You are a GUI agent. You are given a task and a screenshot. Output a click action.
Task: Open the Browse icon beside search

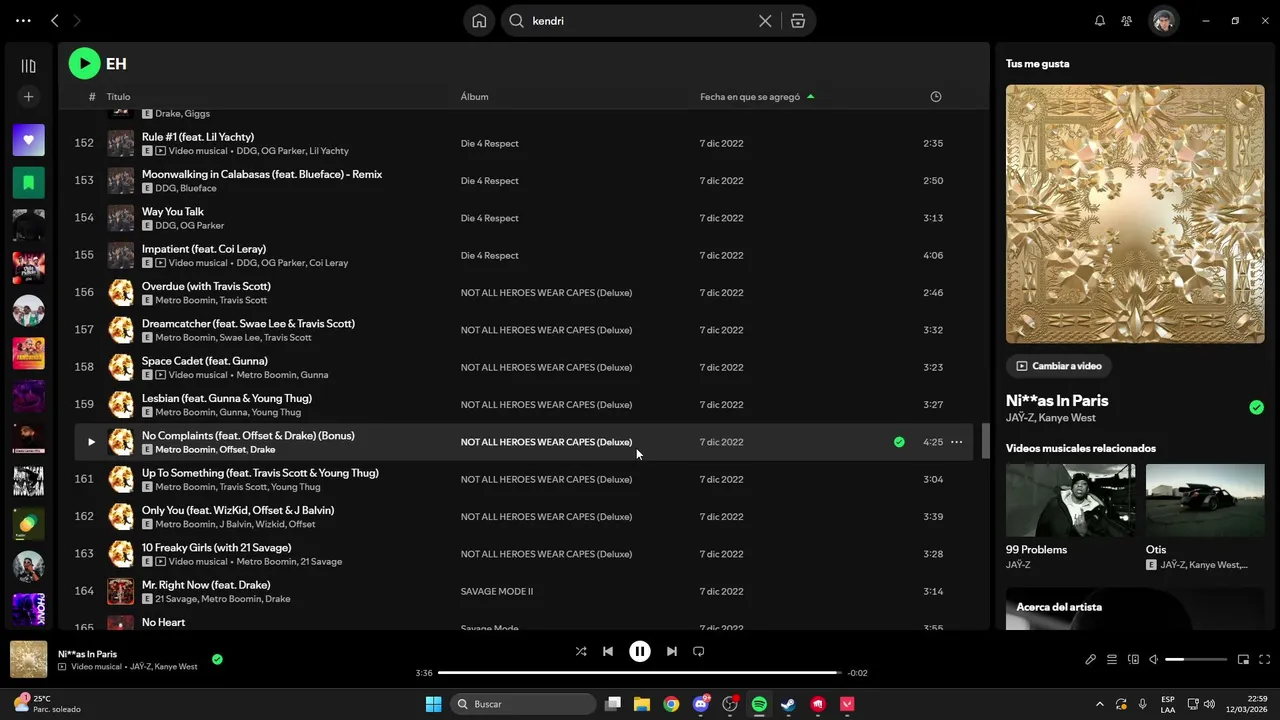(798, 20)
